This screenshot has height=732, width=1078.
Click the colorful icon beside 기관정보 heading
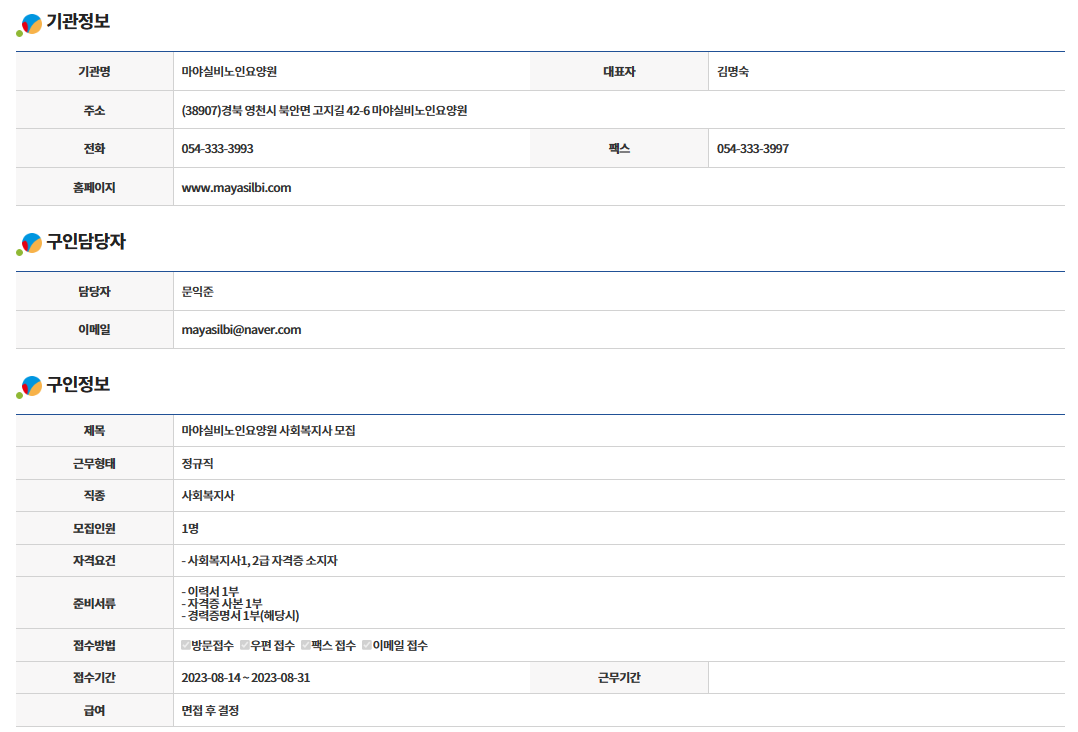pos(30,24)
